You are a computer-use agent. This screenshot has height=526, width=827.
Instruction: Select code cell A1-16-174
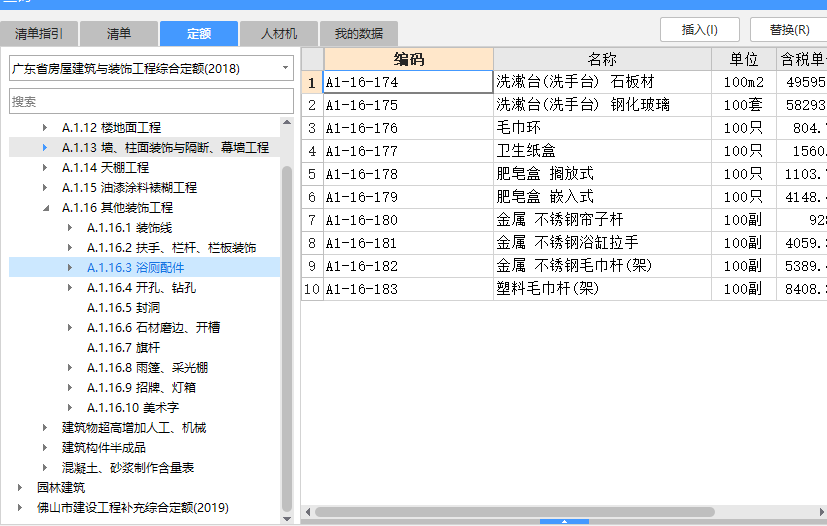pyautogui.click(x=408, y=82)
